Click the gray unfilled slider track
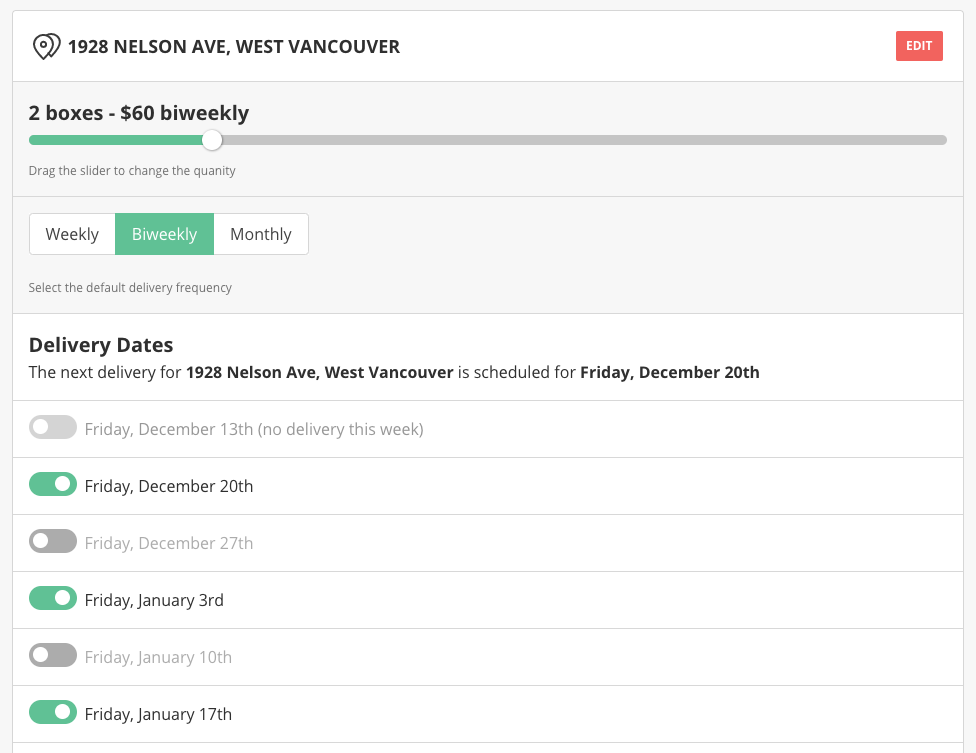Viewport: 976px width, 753px height. 580,140
